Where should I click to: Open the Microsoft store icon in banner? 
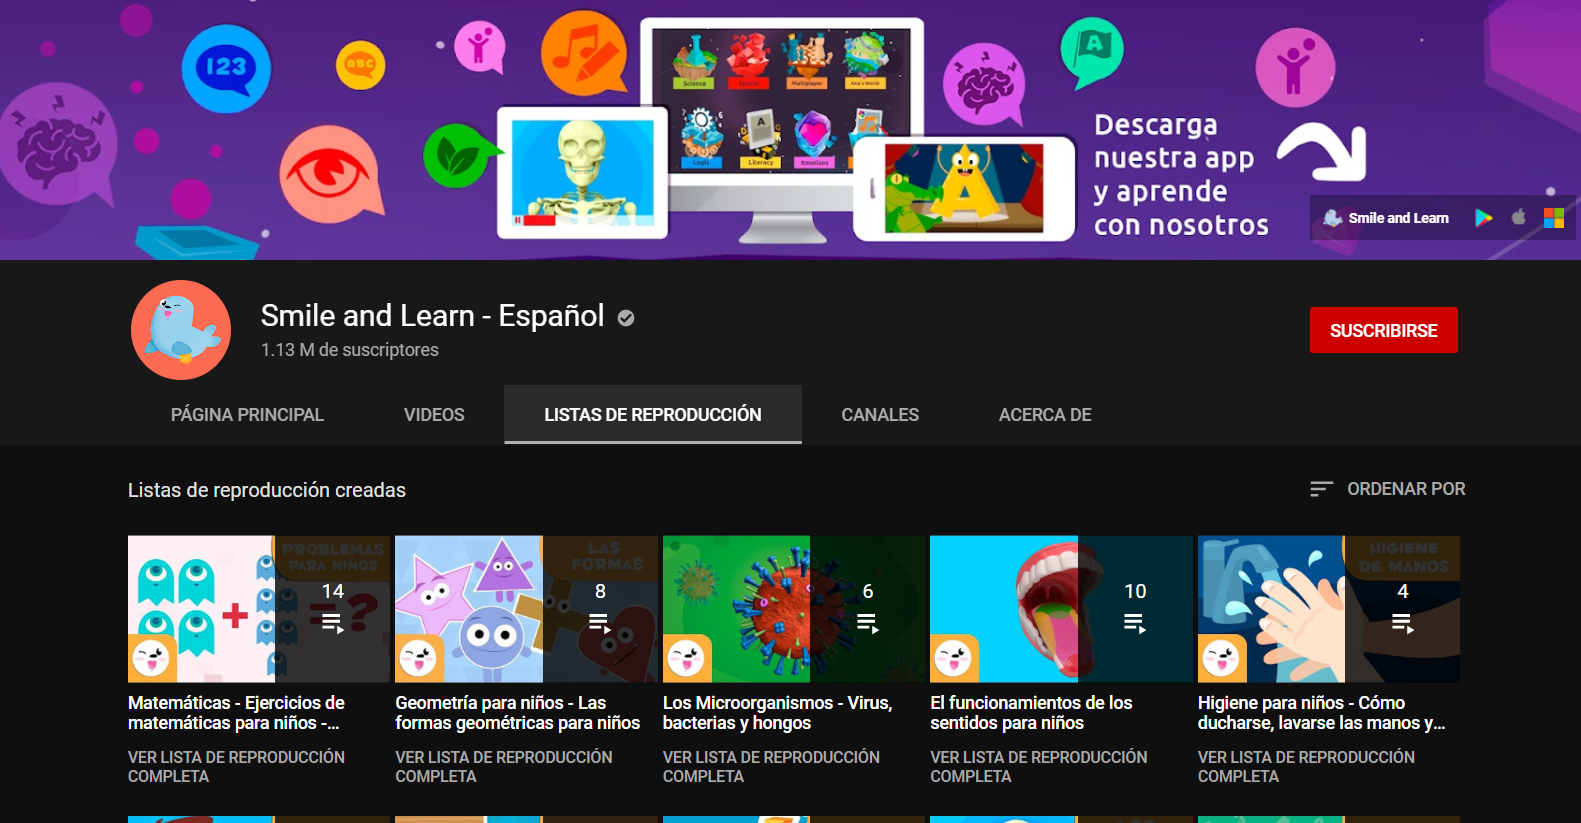tap(1554, 218)
